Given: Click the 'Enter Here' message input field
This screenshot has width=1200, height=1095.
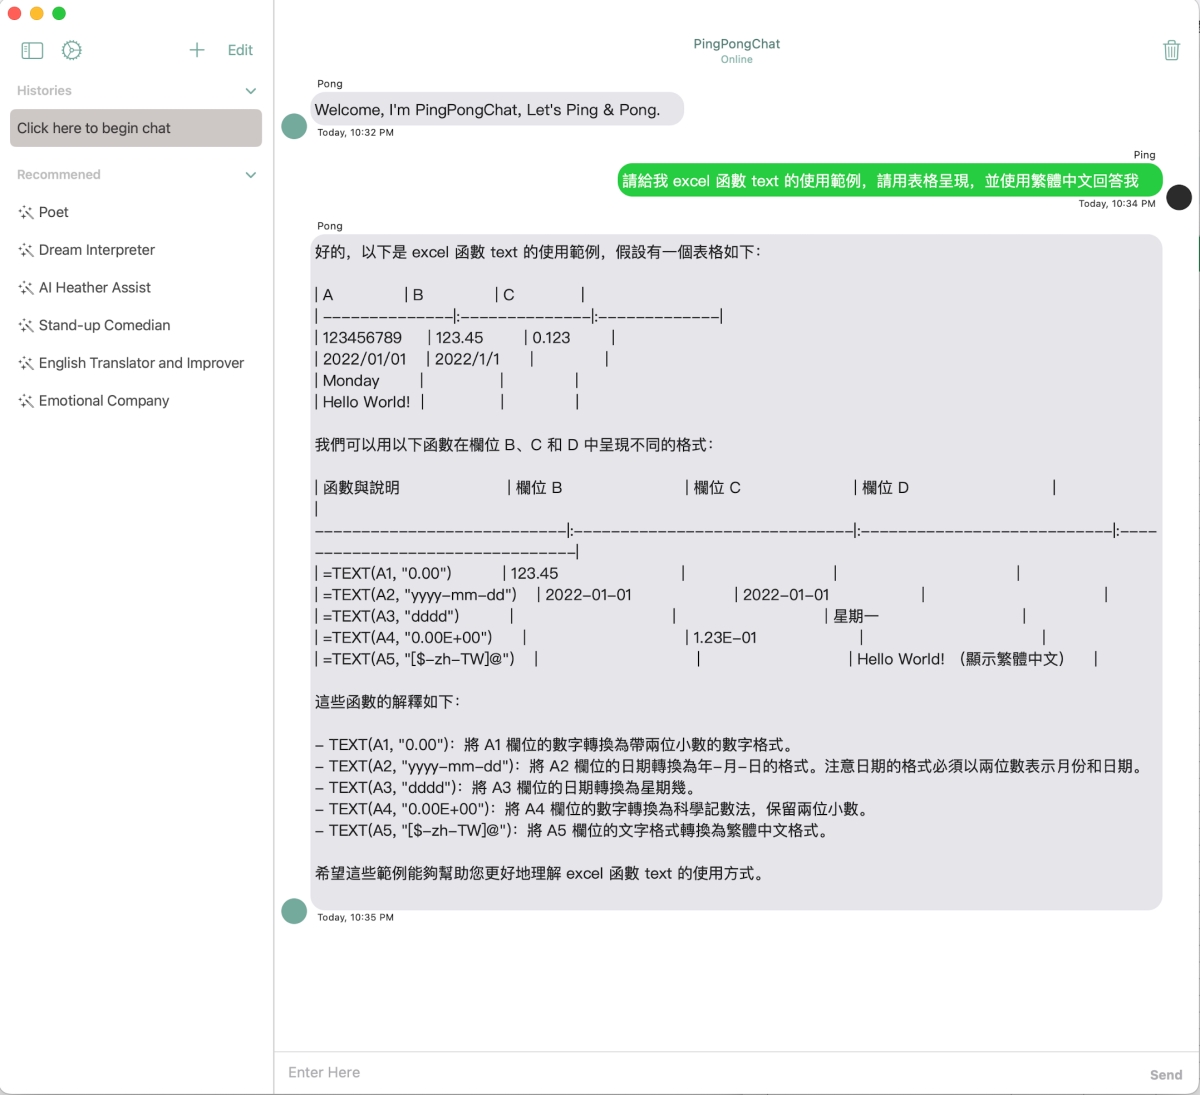Looking at the screenshot, I should pos(710,1073).
